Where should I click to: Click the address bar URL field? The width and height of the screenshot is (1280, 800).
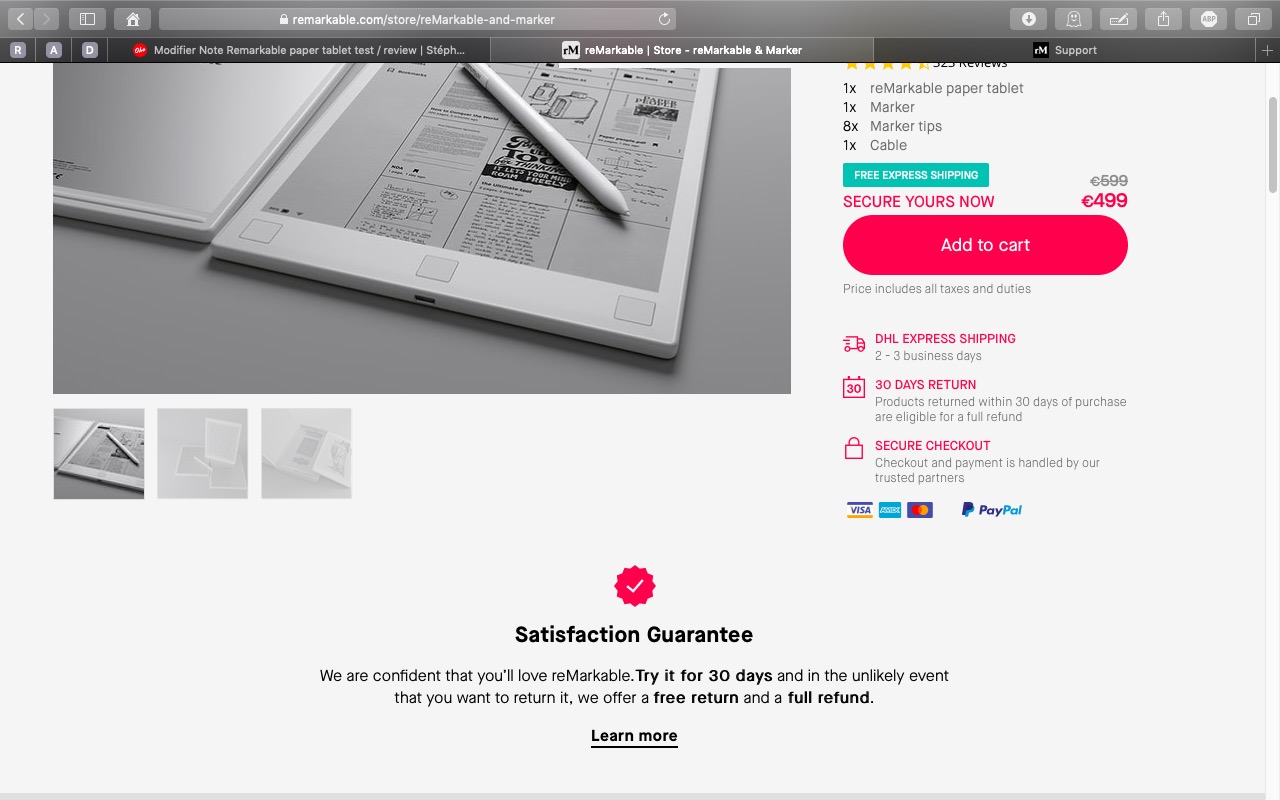(x=417, y=19)
